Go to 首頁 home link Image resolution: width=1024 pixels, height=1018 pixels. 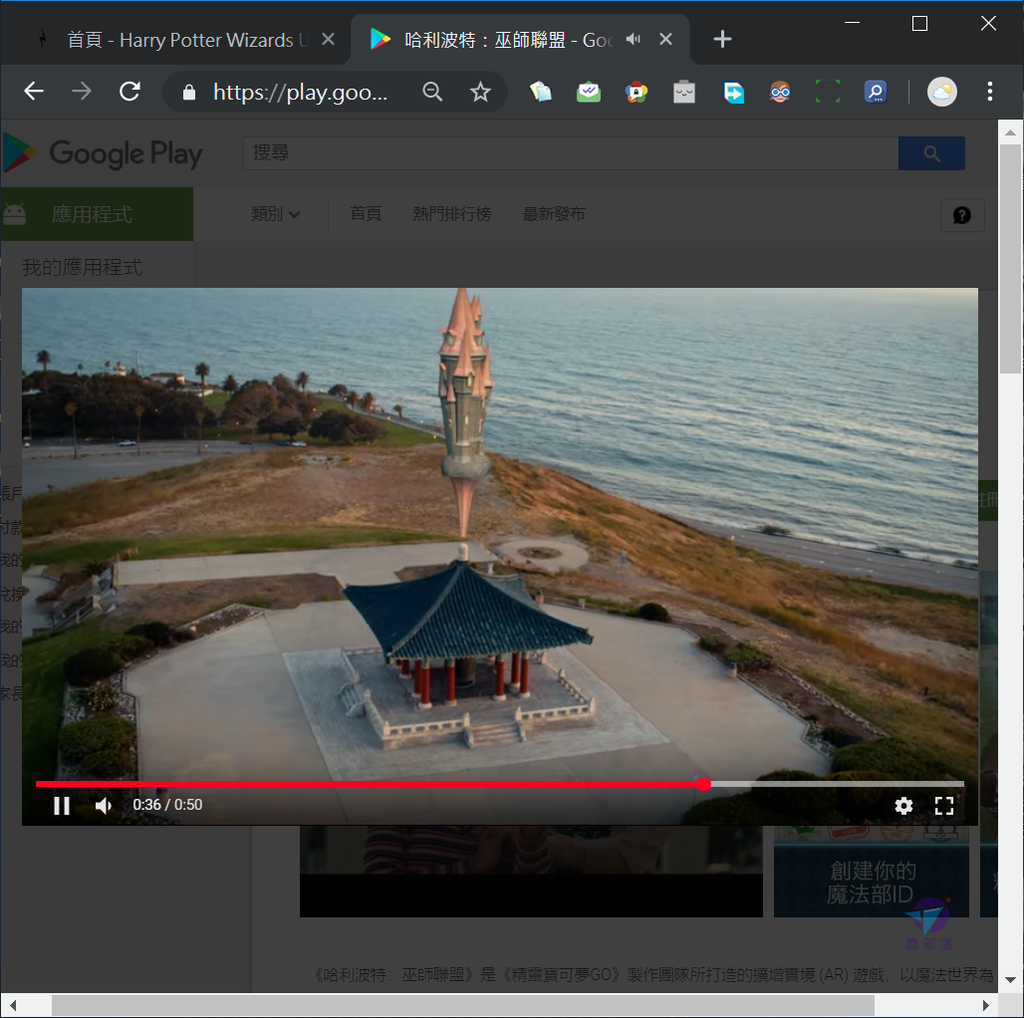point(365,214)
